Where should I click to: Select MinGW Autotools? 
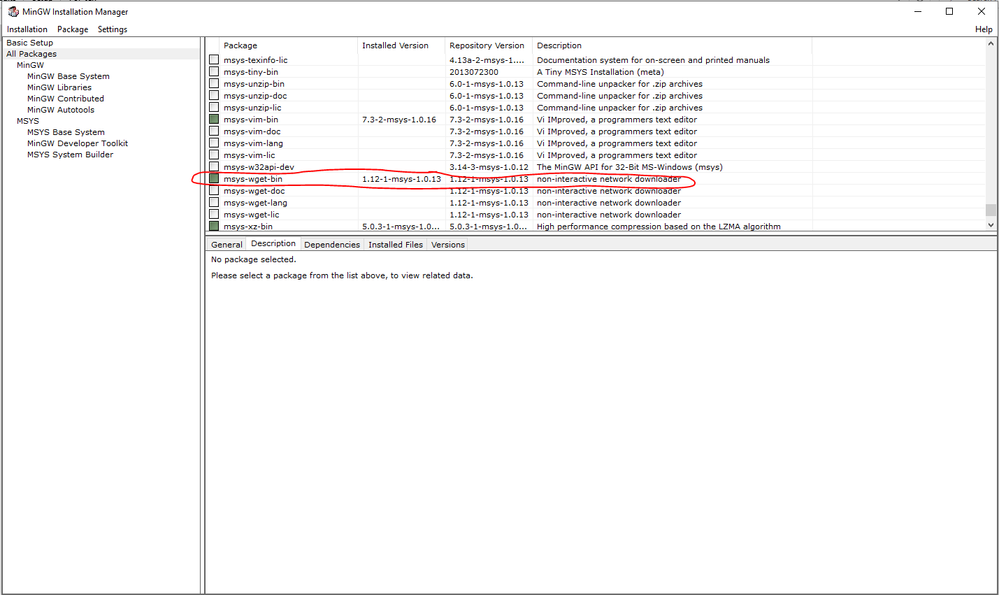[61, 110]
